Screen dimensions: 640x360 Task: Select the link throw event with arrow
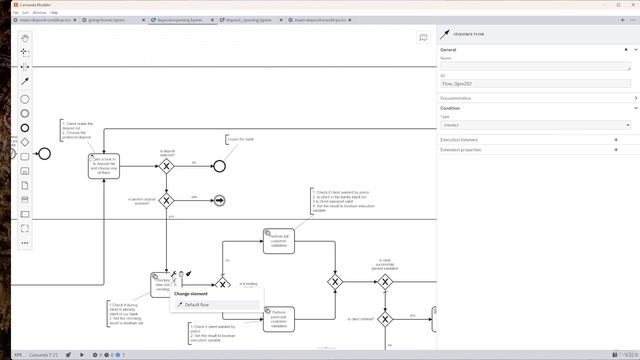pyautogui.click(x=220, y=200)
